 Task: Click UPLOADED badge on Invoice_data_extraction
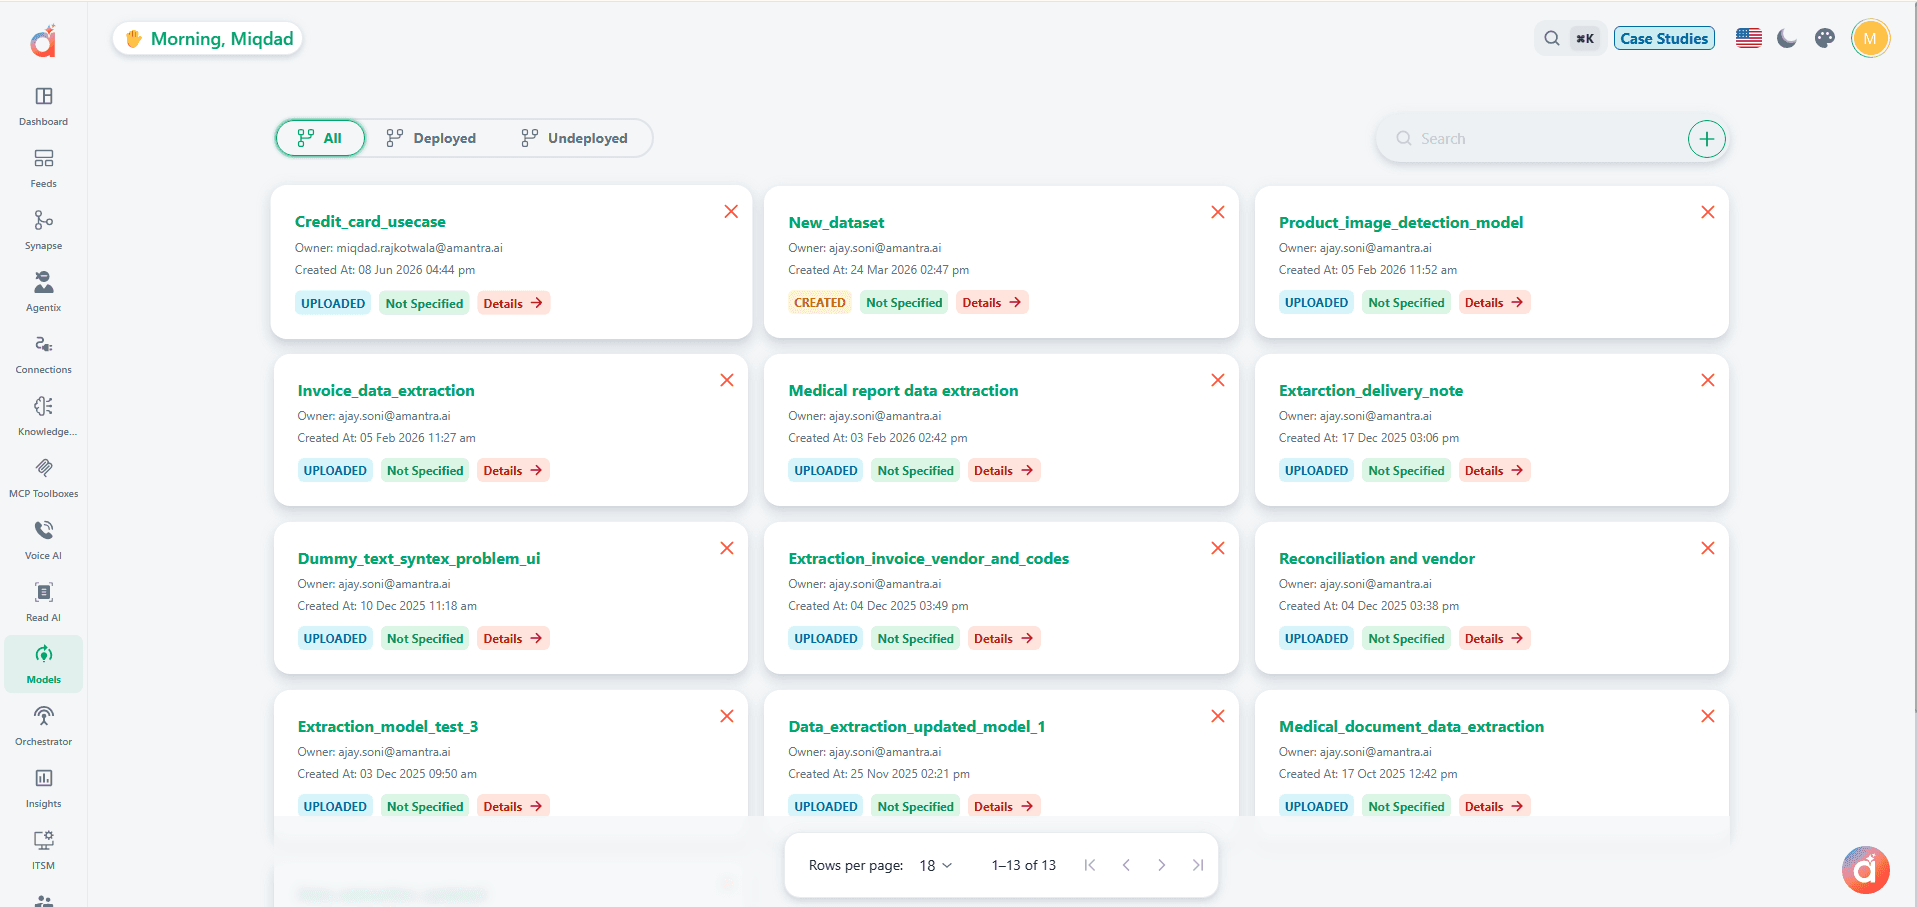[335, 470]
